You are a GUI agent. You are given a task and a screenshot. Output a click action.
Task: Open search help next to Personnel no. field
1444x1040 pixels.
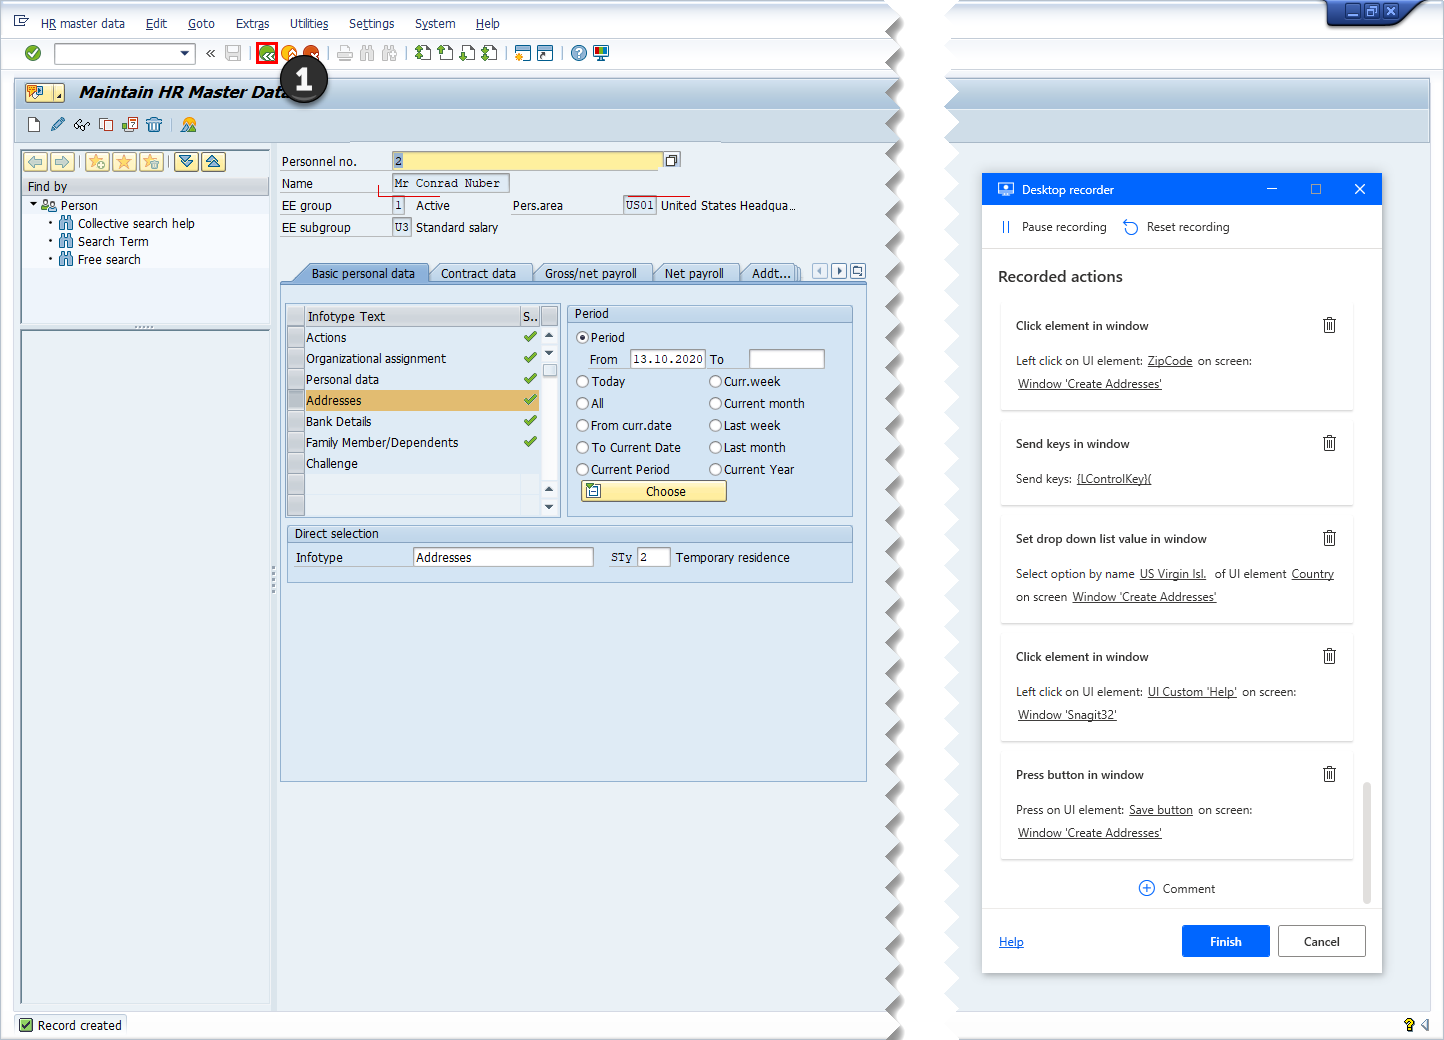672,160
